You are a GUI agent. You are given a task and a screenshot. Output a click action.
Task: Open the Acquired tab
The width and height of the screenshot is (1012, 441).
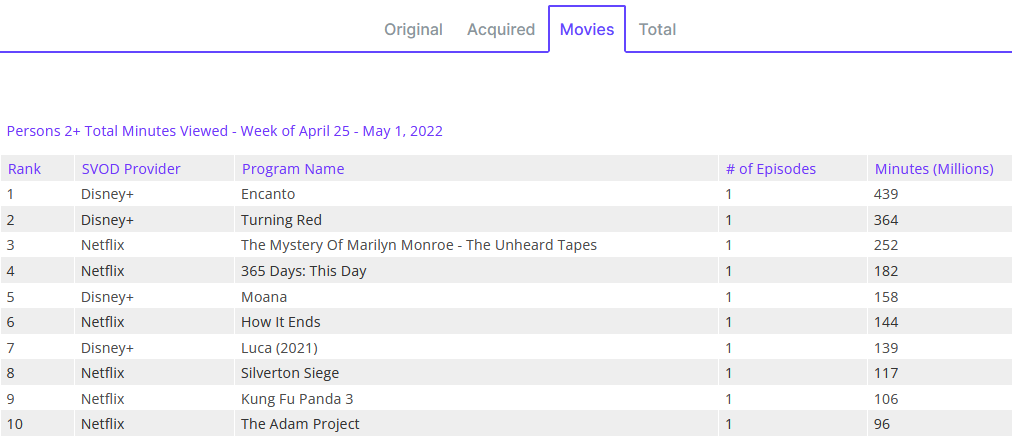click(x=500, y=29)
